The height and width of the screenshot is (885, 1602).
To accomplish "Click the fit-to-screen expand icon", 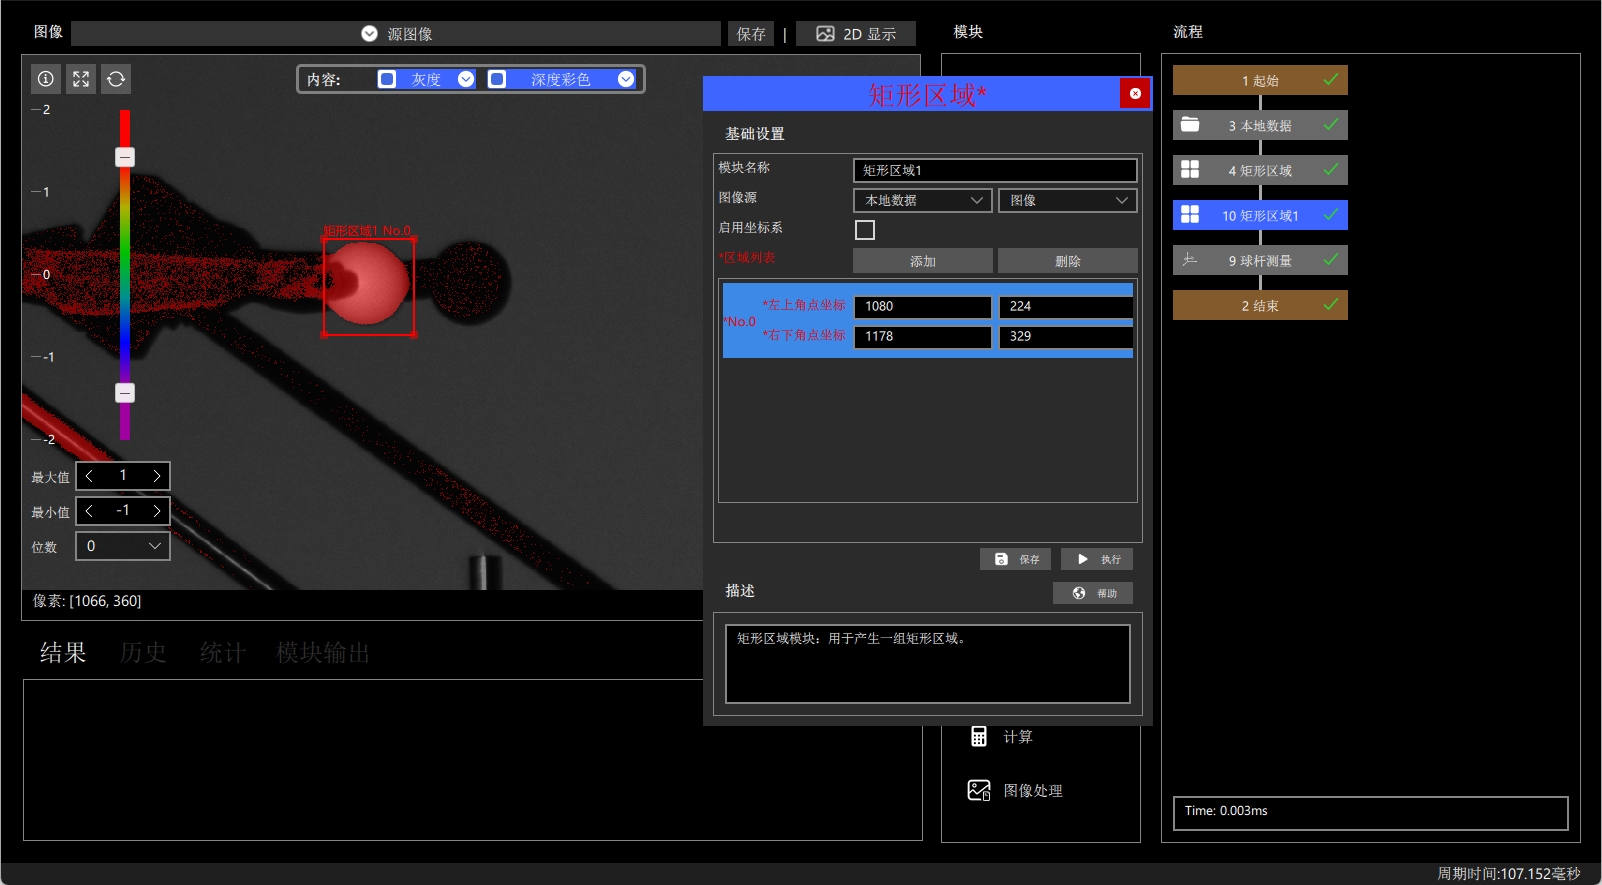I will (81, 79).
